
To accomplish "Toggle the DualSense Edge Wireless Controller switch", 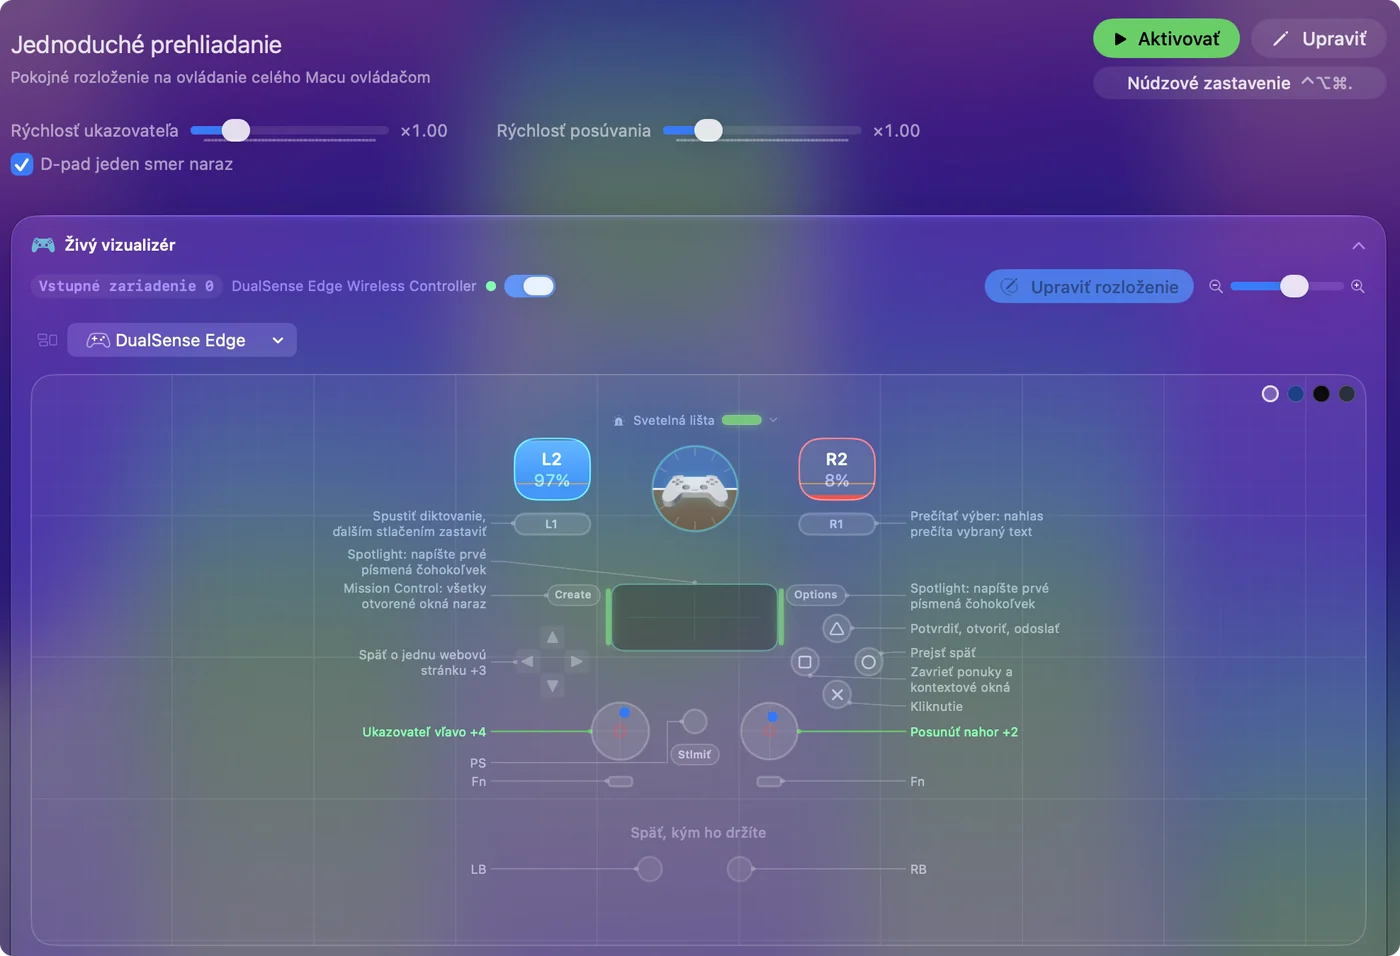I will [530, 286].
